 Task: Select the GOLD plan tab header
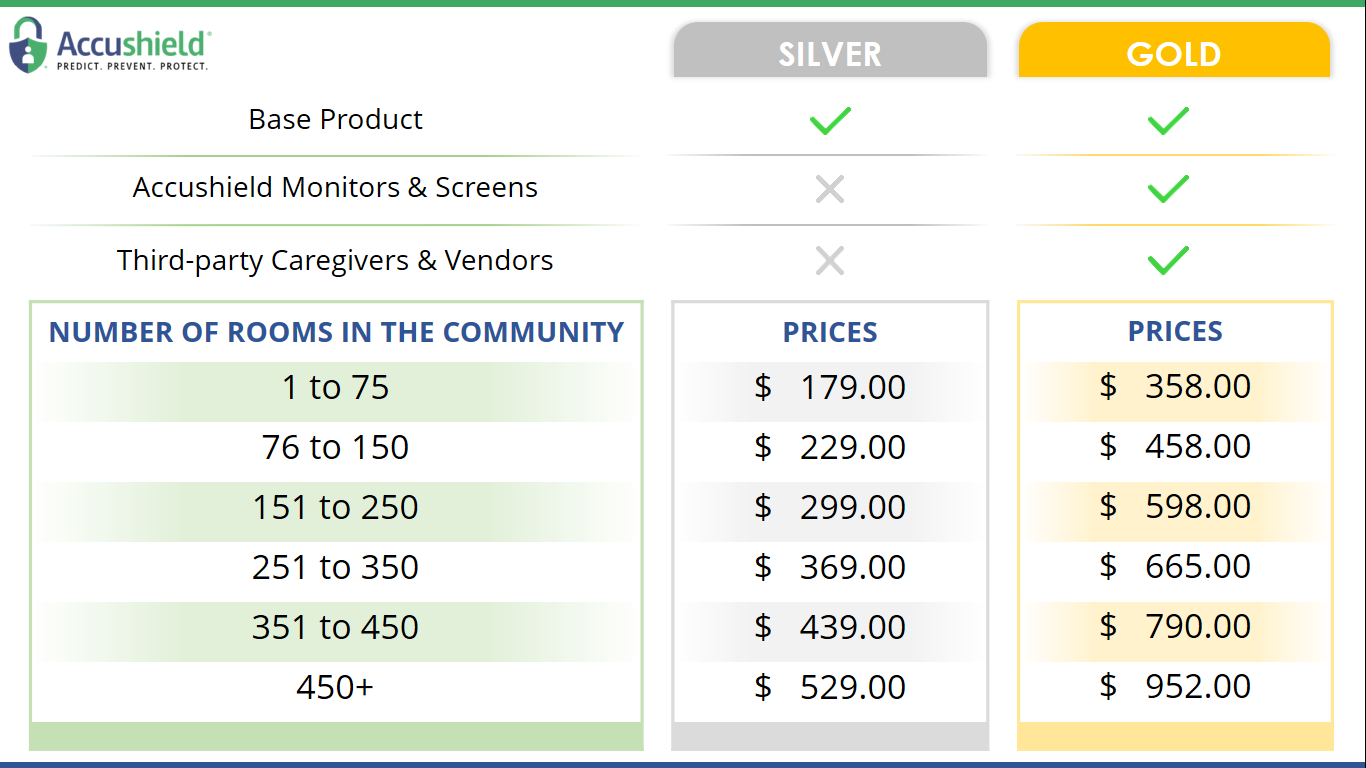pos(1174,53)
